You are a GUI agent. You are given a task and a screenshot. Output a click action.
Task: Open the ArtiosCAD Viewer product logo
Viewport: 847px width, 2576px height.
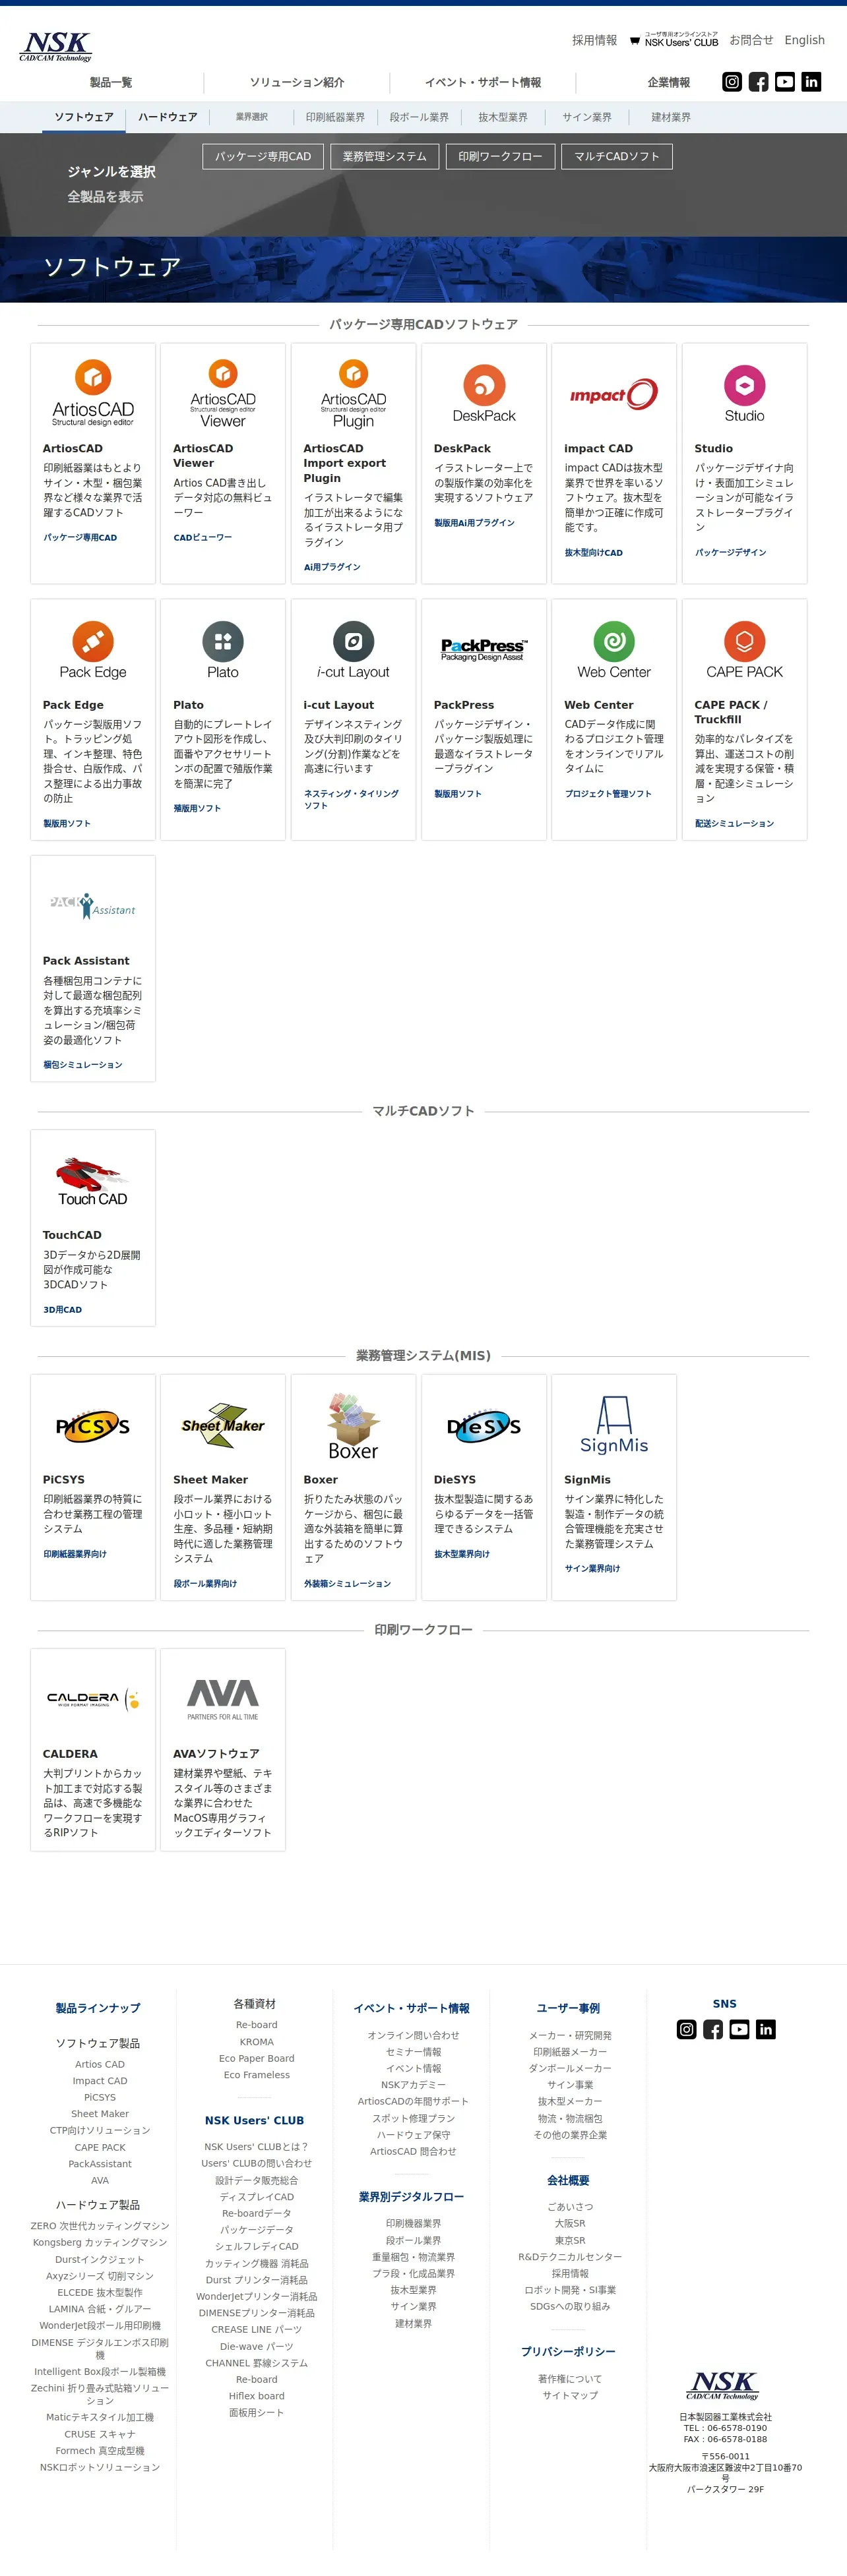(223, 393)
